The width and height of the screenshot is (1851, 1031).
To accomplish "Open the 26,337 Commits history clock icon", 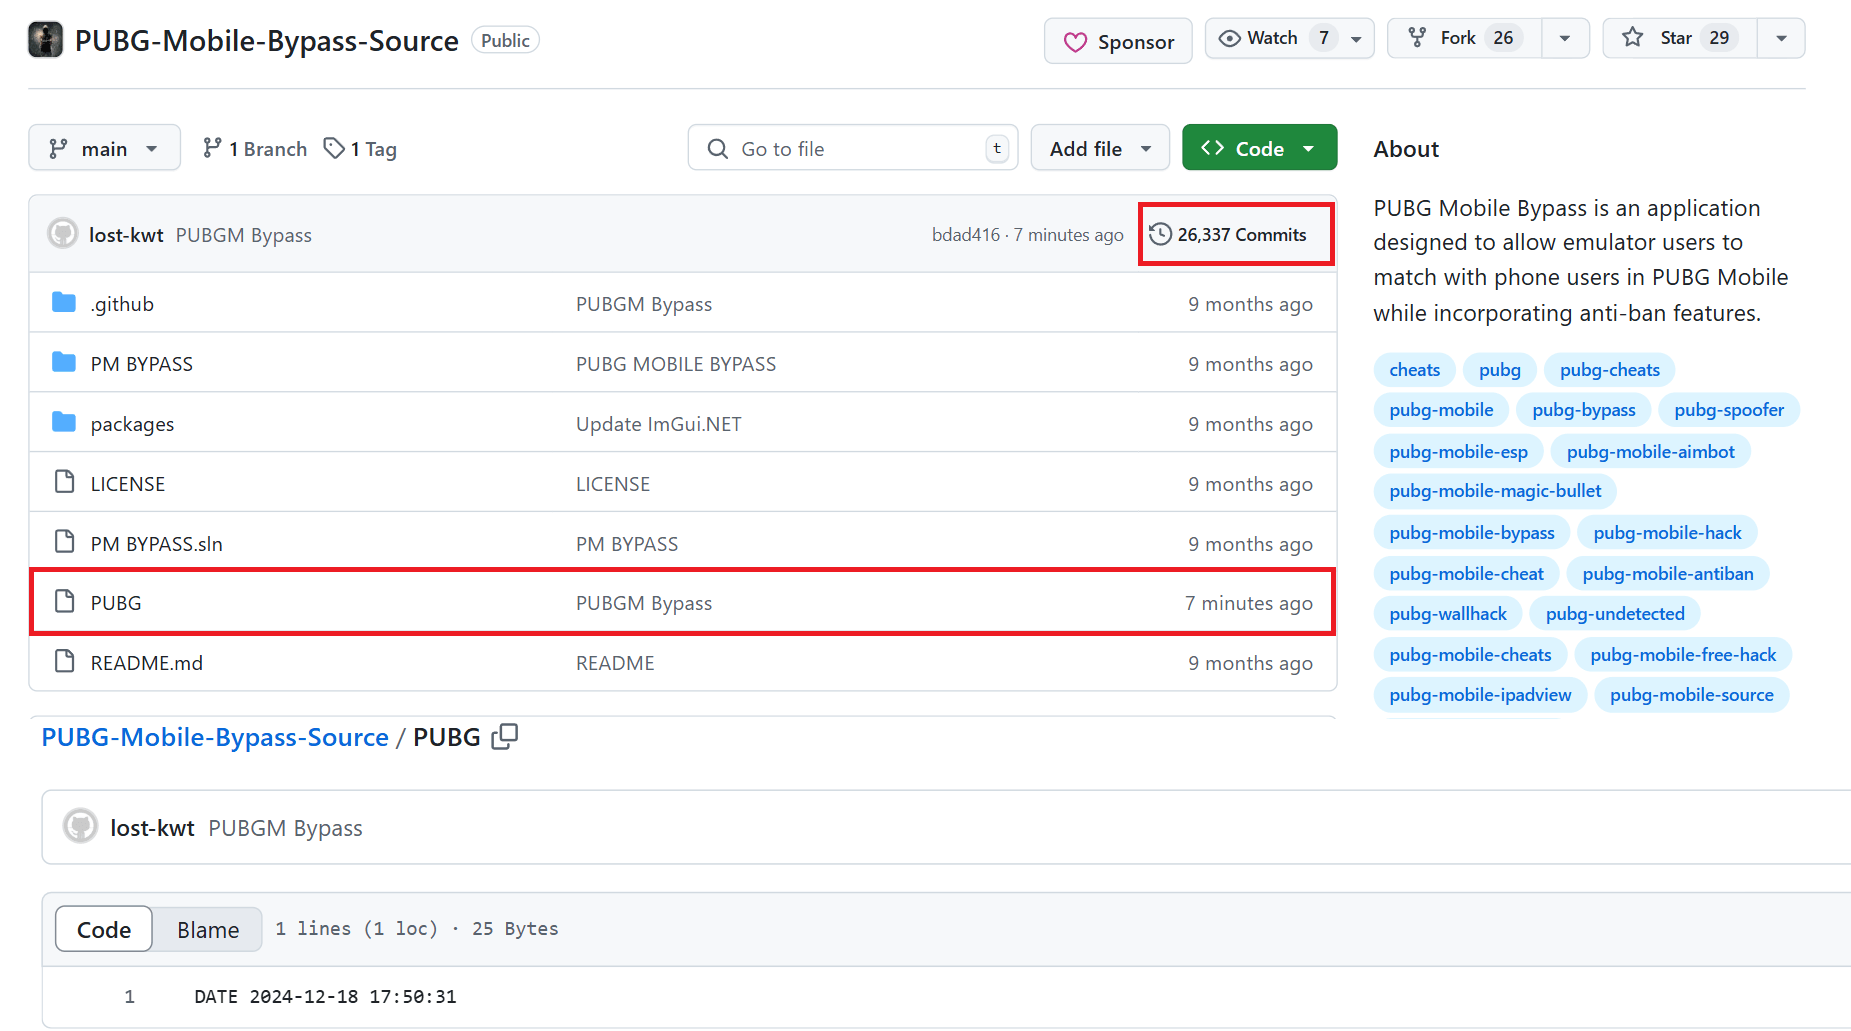I will pos(1160,234).
